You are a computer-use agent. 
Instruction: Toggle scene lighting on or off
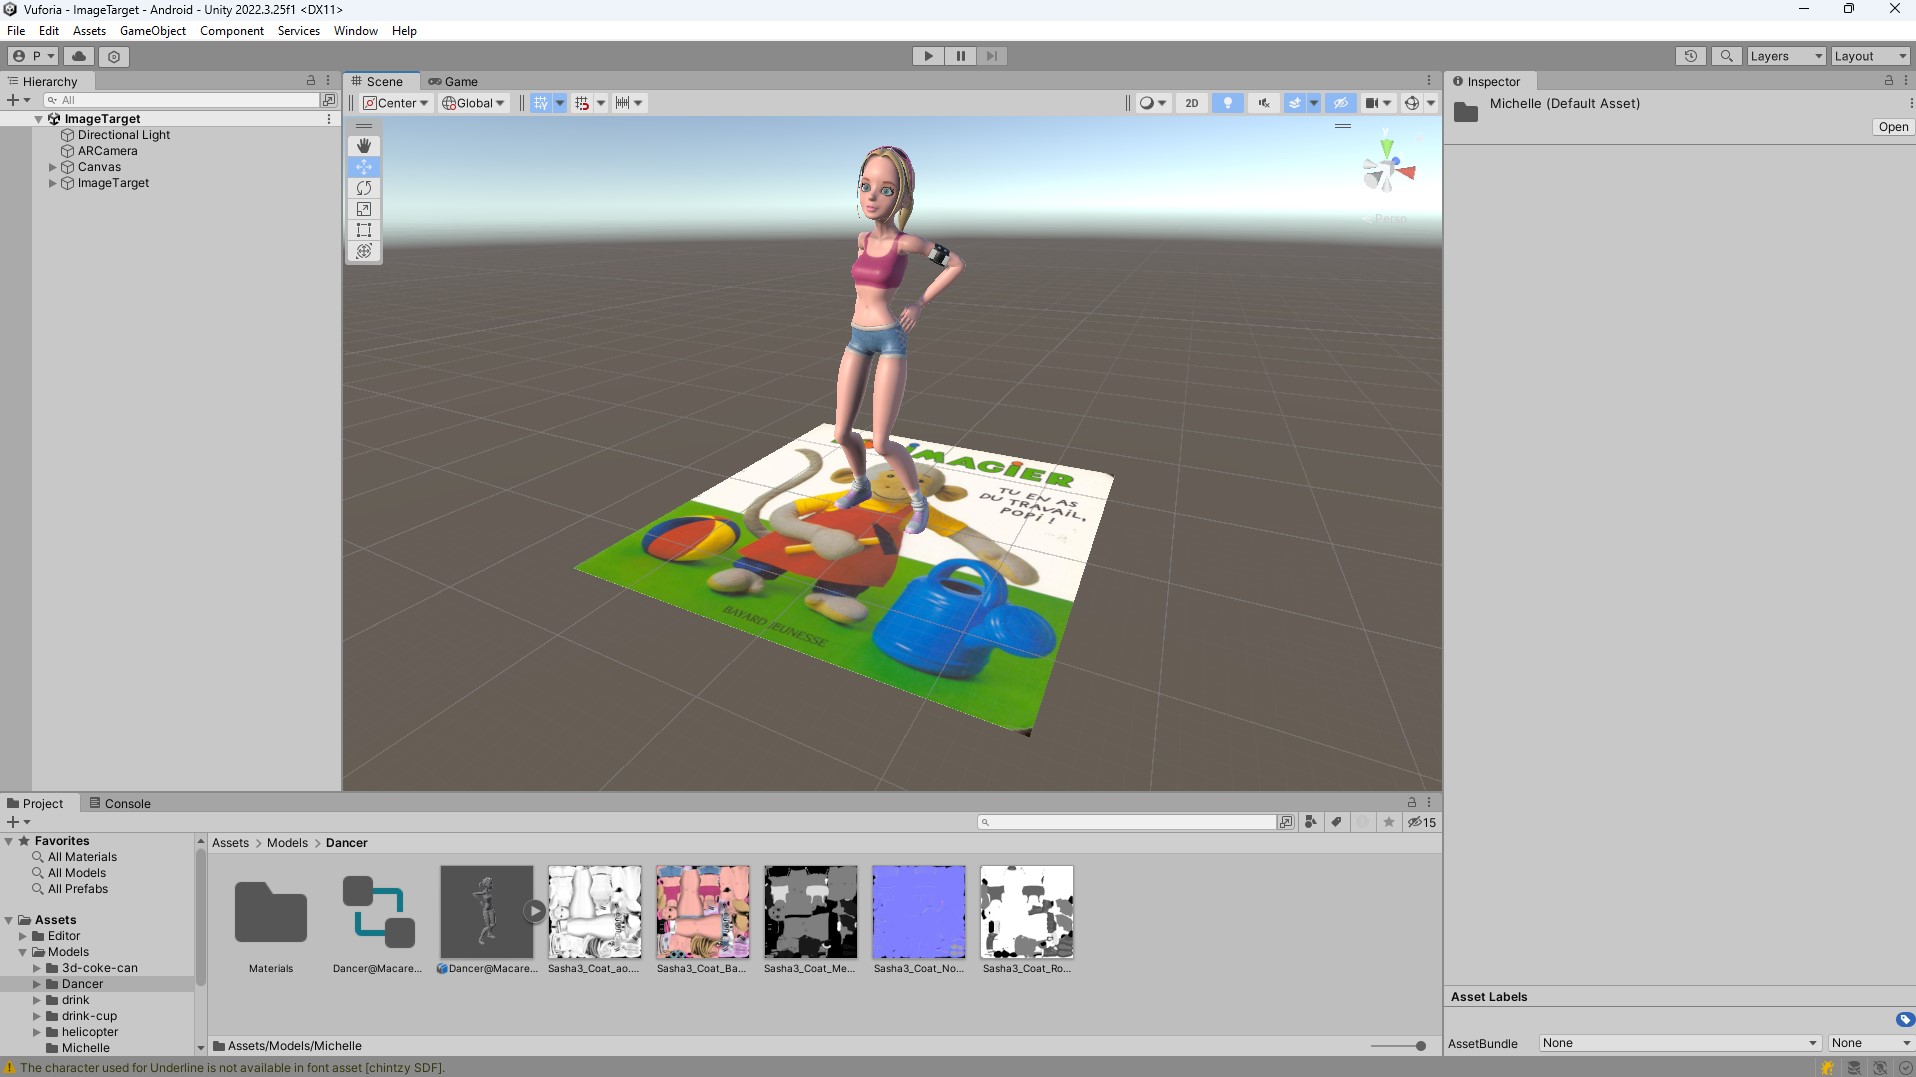point(1227,102)
